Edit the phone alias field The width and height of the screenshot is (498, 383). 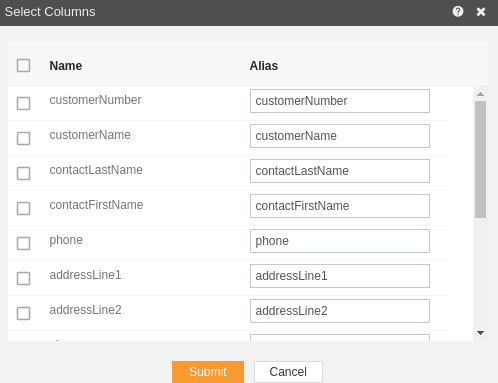pyautogui.click(x=340, y=241)
